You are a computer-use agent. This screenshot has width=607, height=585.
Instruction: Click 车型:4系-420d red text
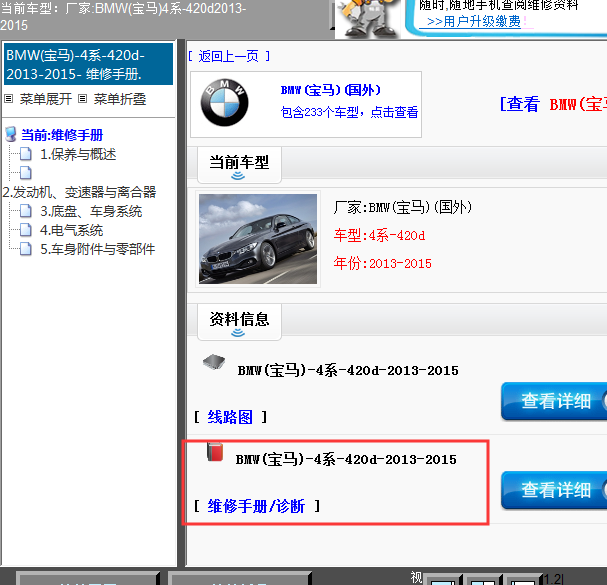[x=379, y=235]
